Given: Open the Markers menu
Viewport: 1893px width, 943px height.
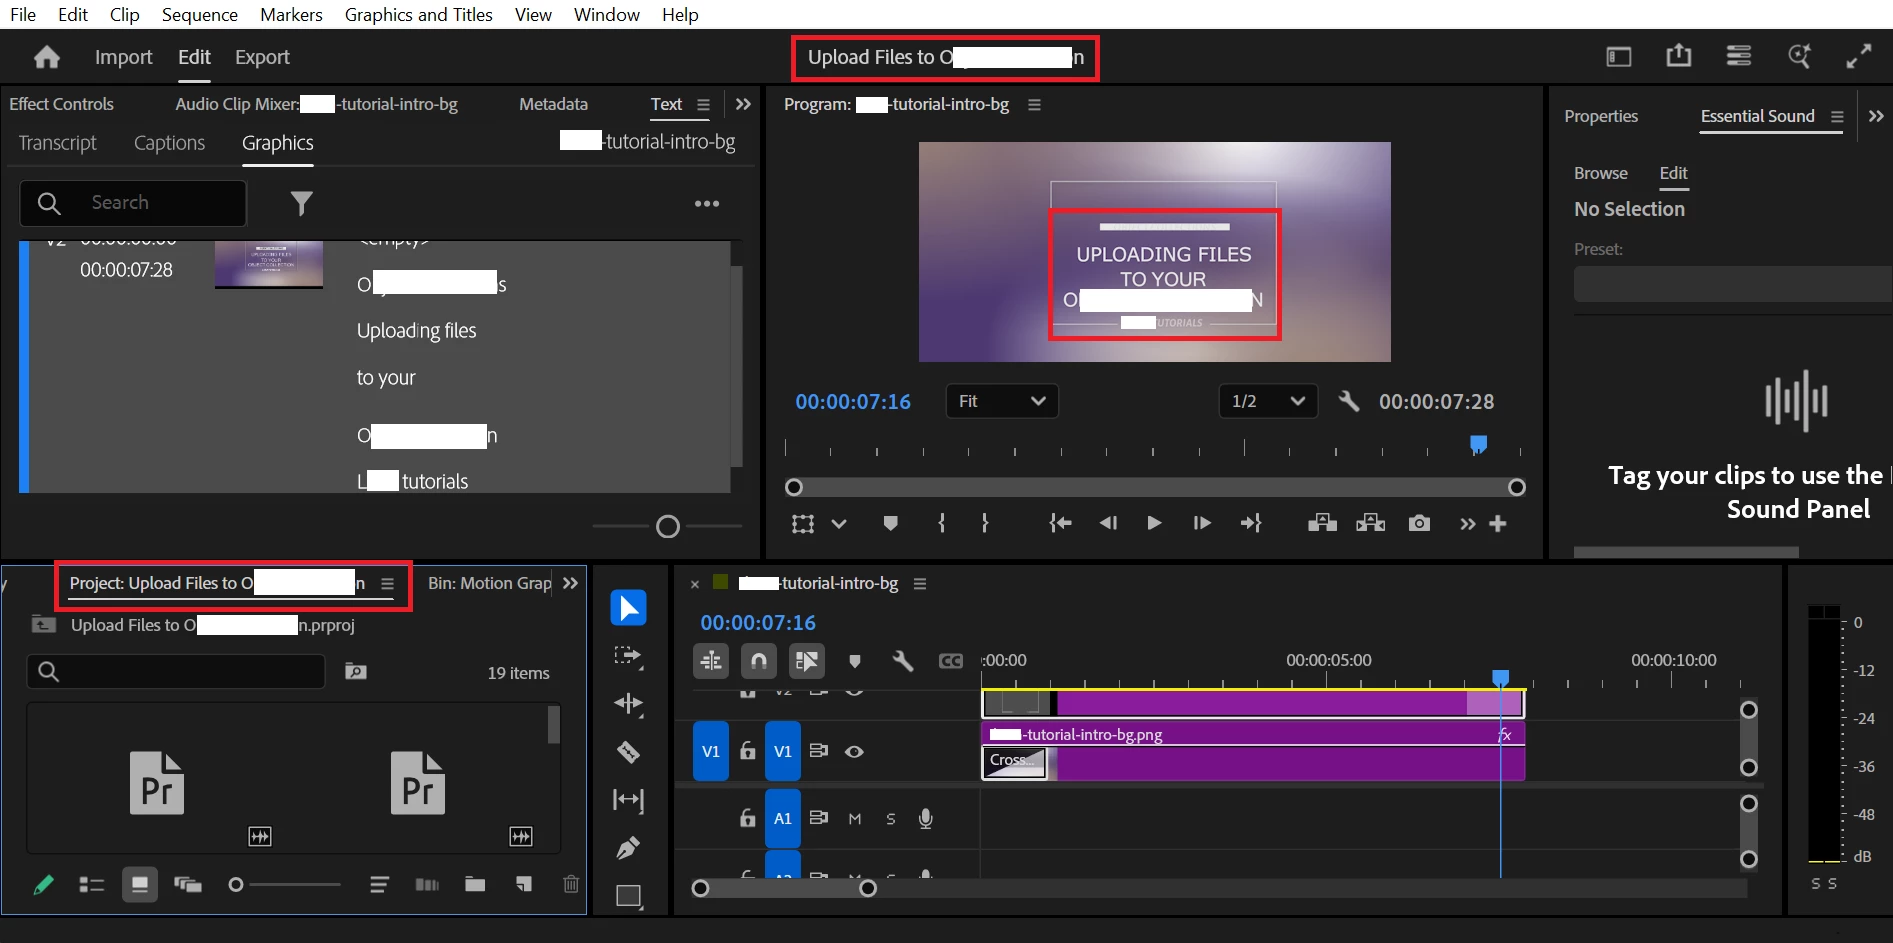Looking at the screenshot, I should click(x=291, y=14).
